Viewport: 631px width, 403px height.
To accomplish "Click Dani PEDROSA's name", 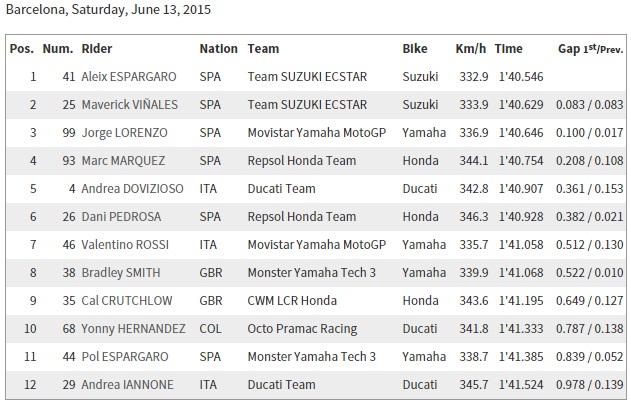I will click(121, 217).
